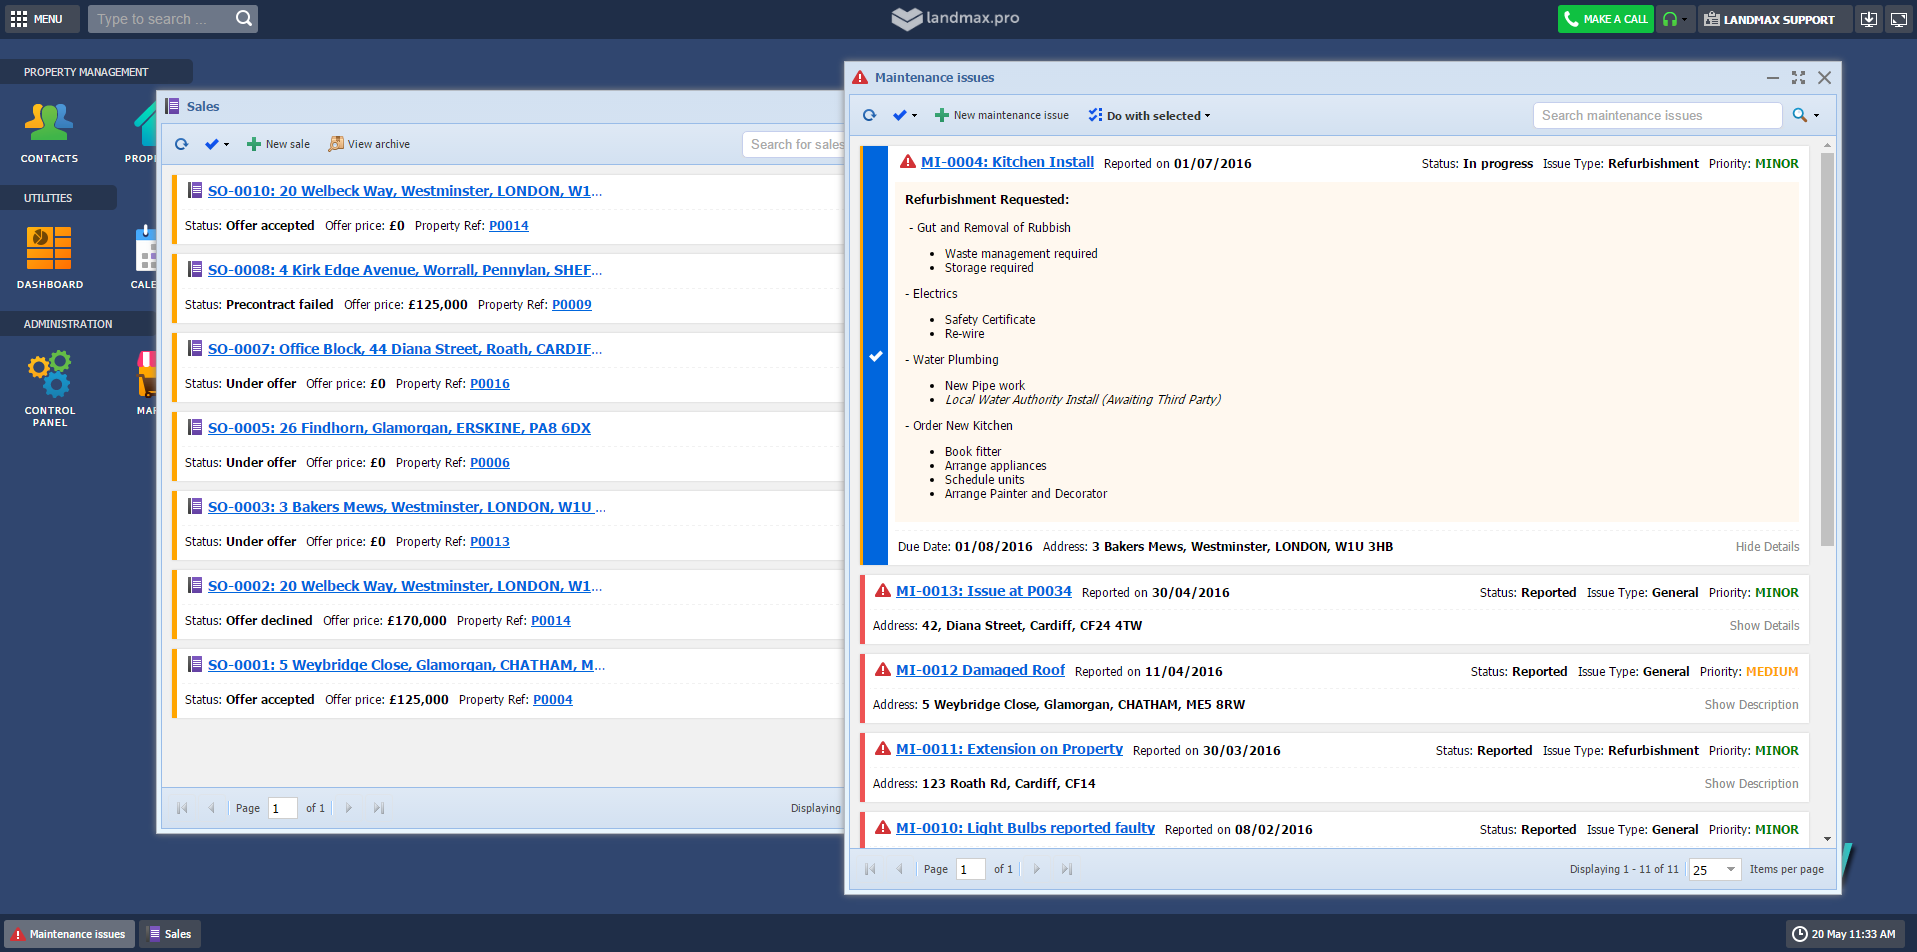Switch to the Sales taskbar tab
The width and height of the screenshot is (1917, 952).
(x=170, y=934)
